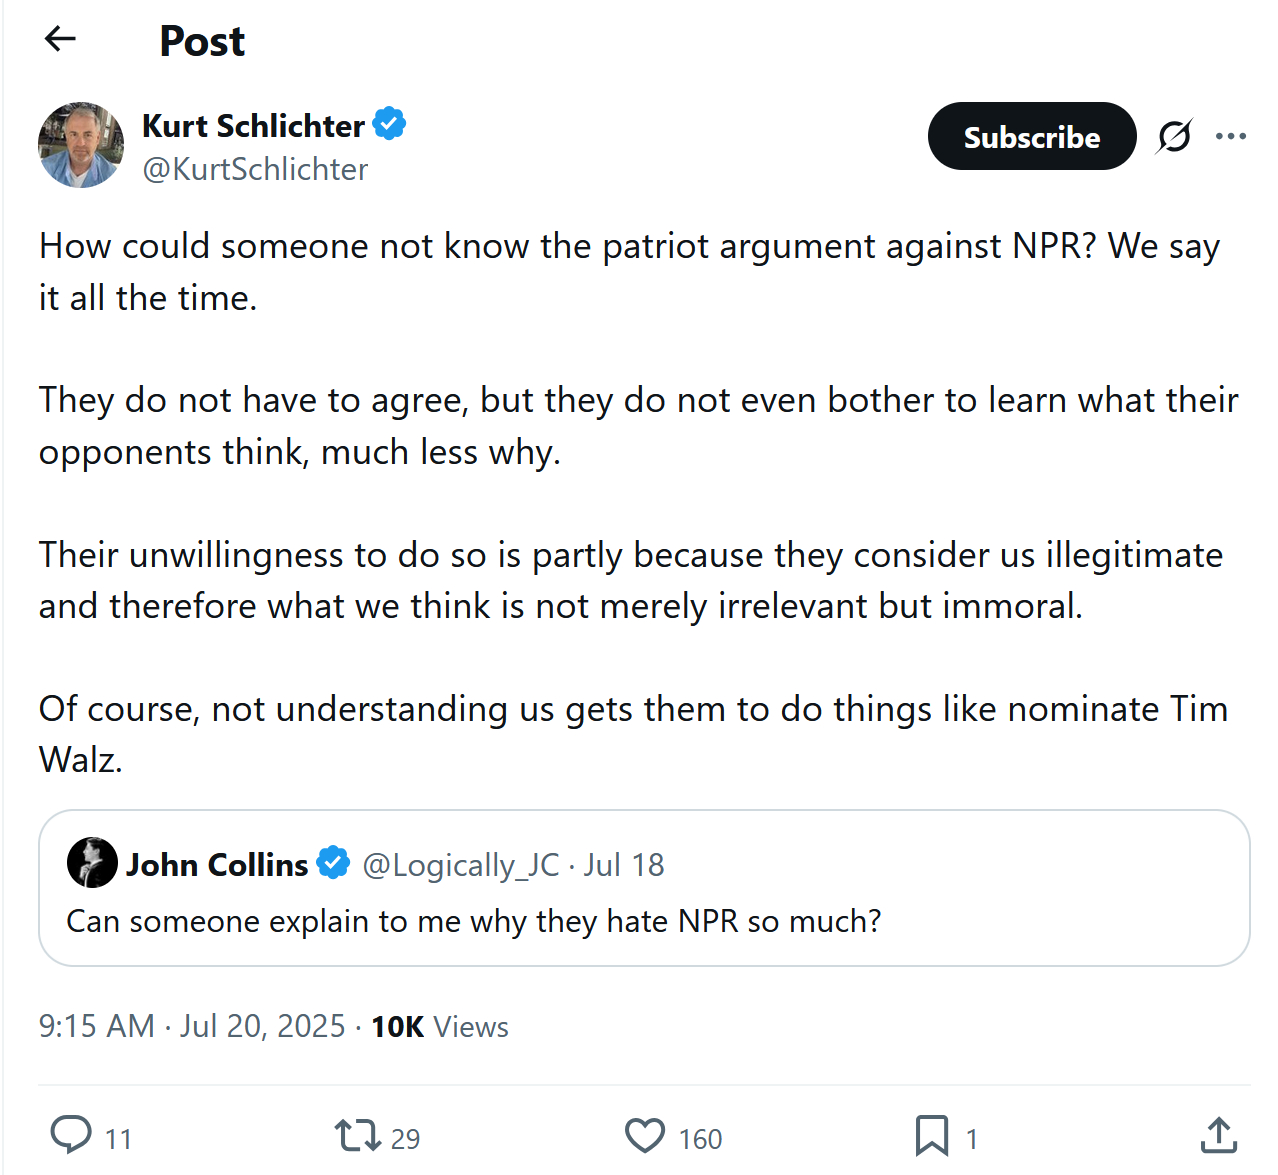
Task: Open the more options ellipsis menu
Action: click(1230, 136)
